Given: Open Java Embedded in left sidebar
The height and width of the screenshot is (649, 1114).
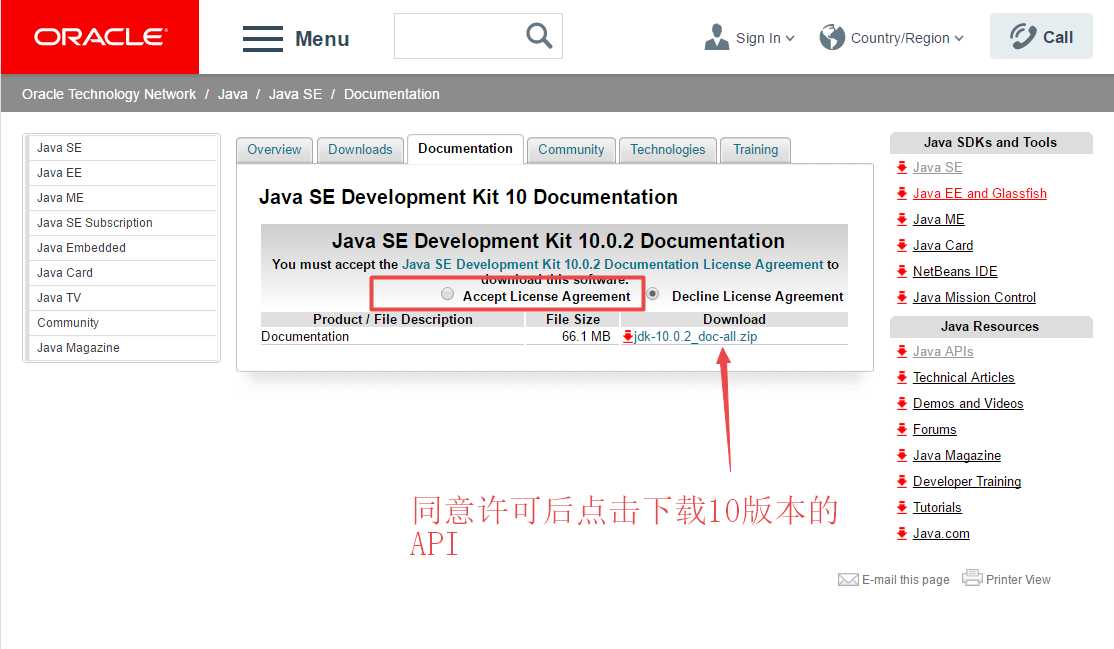Looking at the screenshot, I should 122,247.
